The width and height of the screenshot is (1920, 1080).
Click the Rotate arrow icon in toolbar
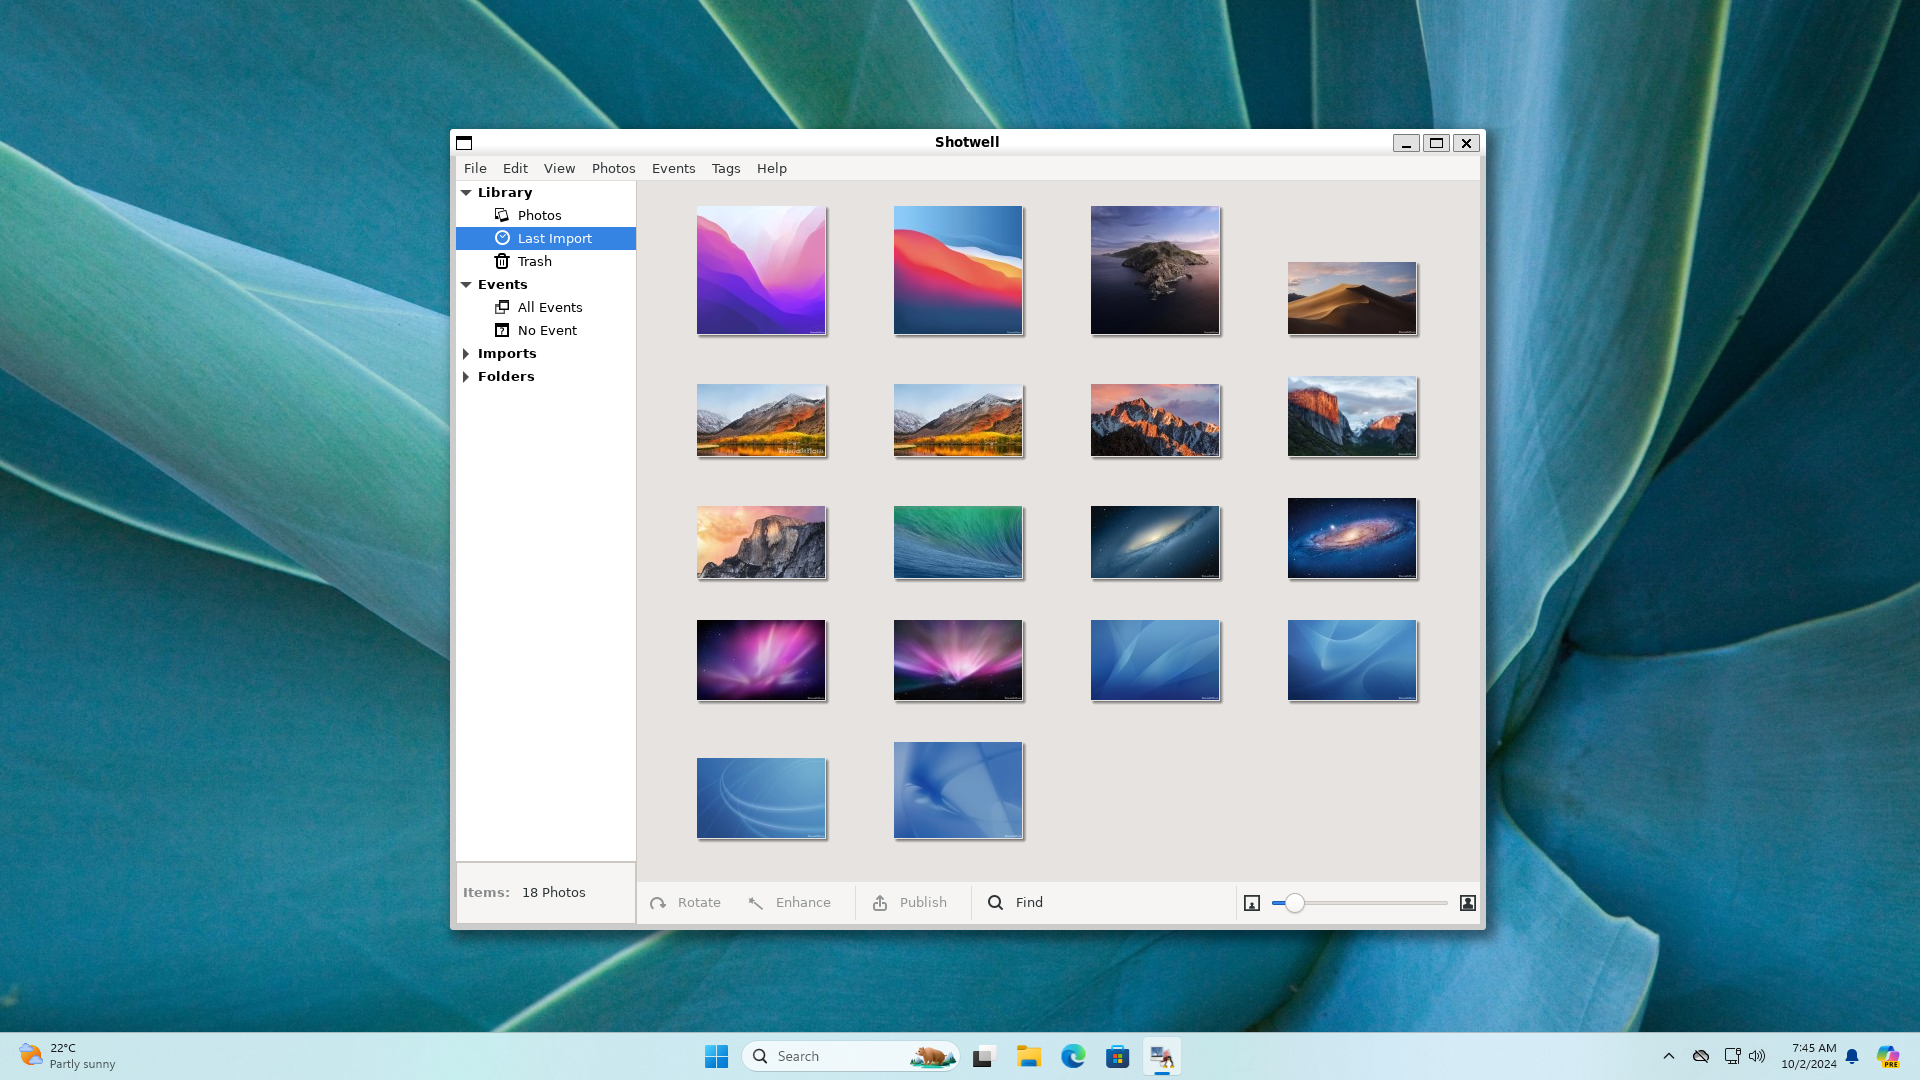pos(658,903)
